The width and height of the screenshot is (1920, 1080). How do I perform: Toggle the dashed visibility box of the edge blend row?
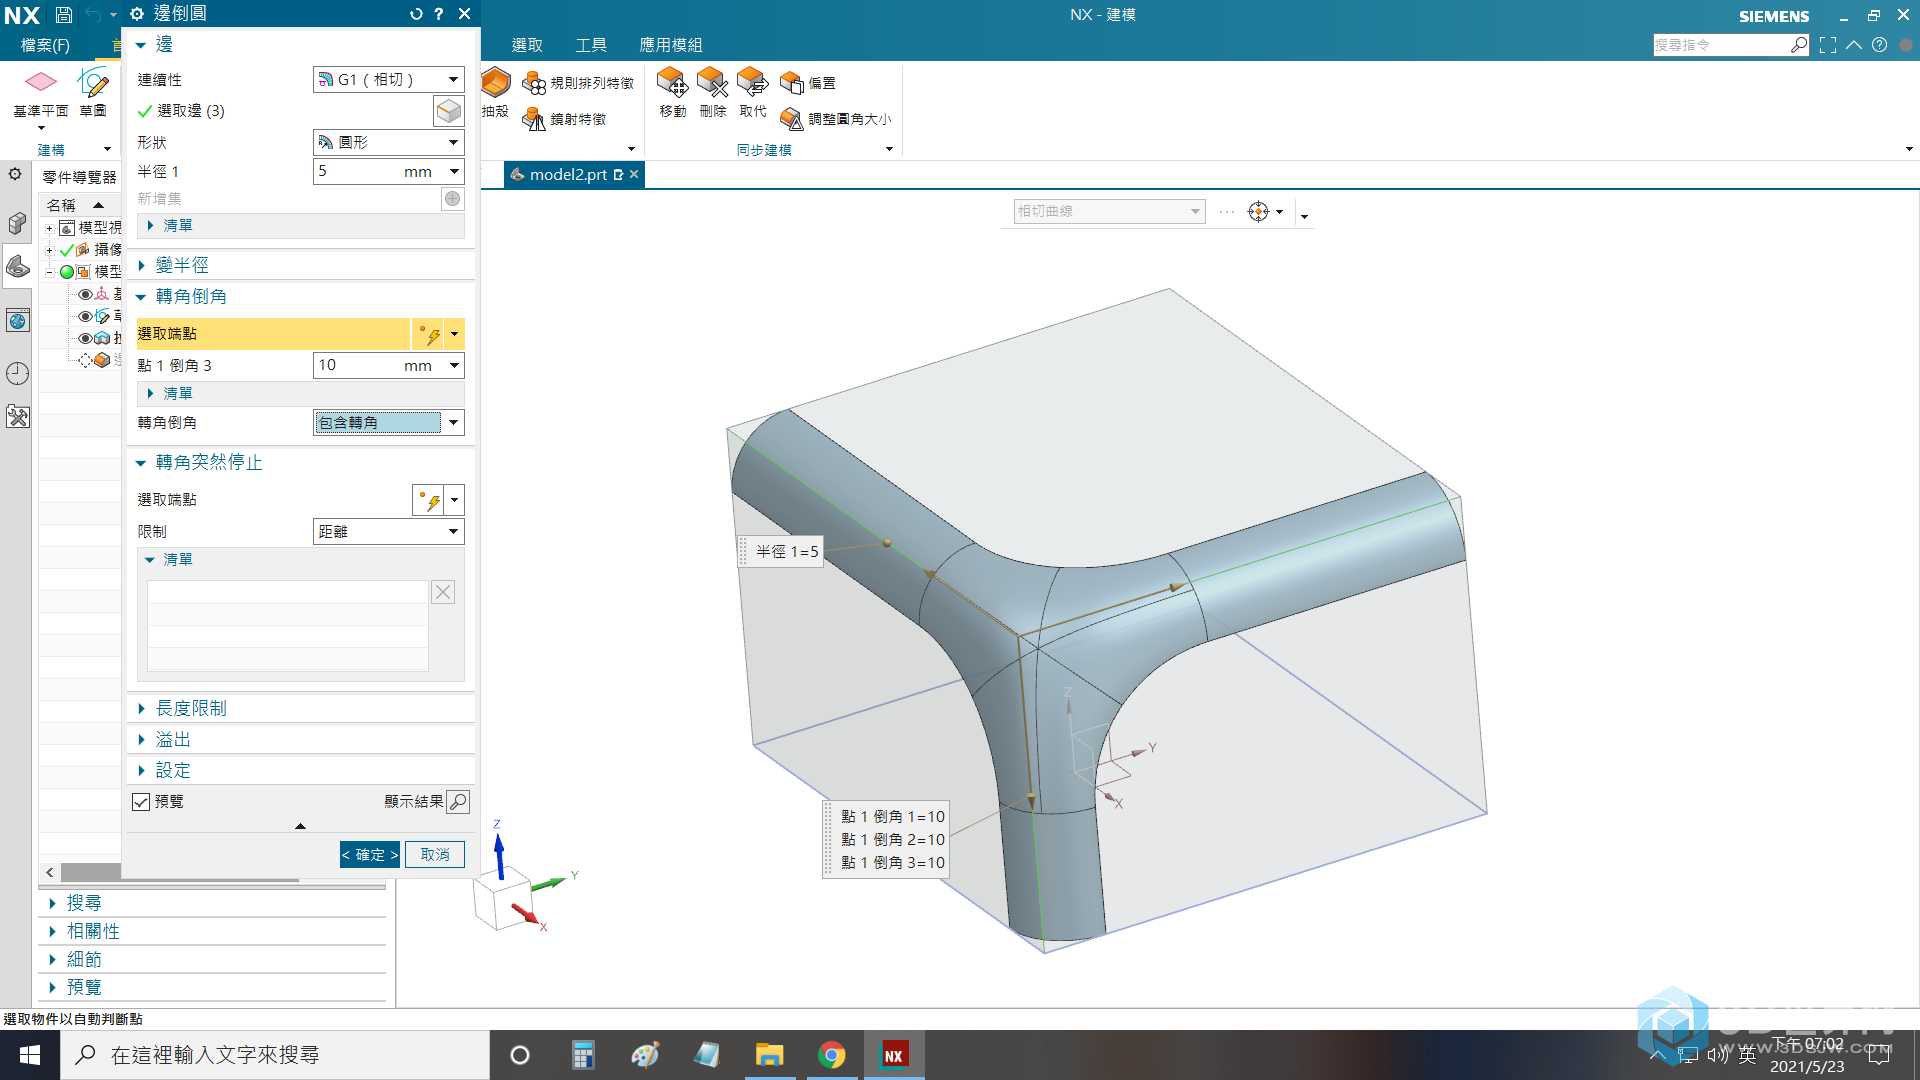pos(85,360)
